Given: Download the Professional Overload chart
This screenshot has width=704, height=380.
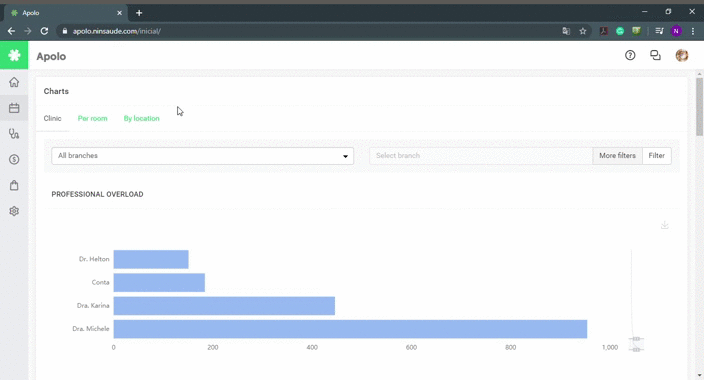Looking at the screenshot, I should click(664, 225).
